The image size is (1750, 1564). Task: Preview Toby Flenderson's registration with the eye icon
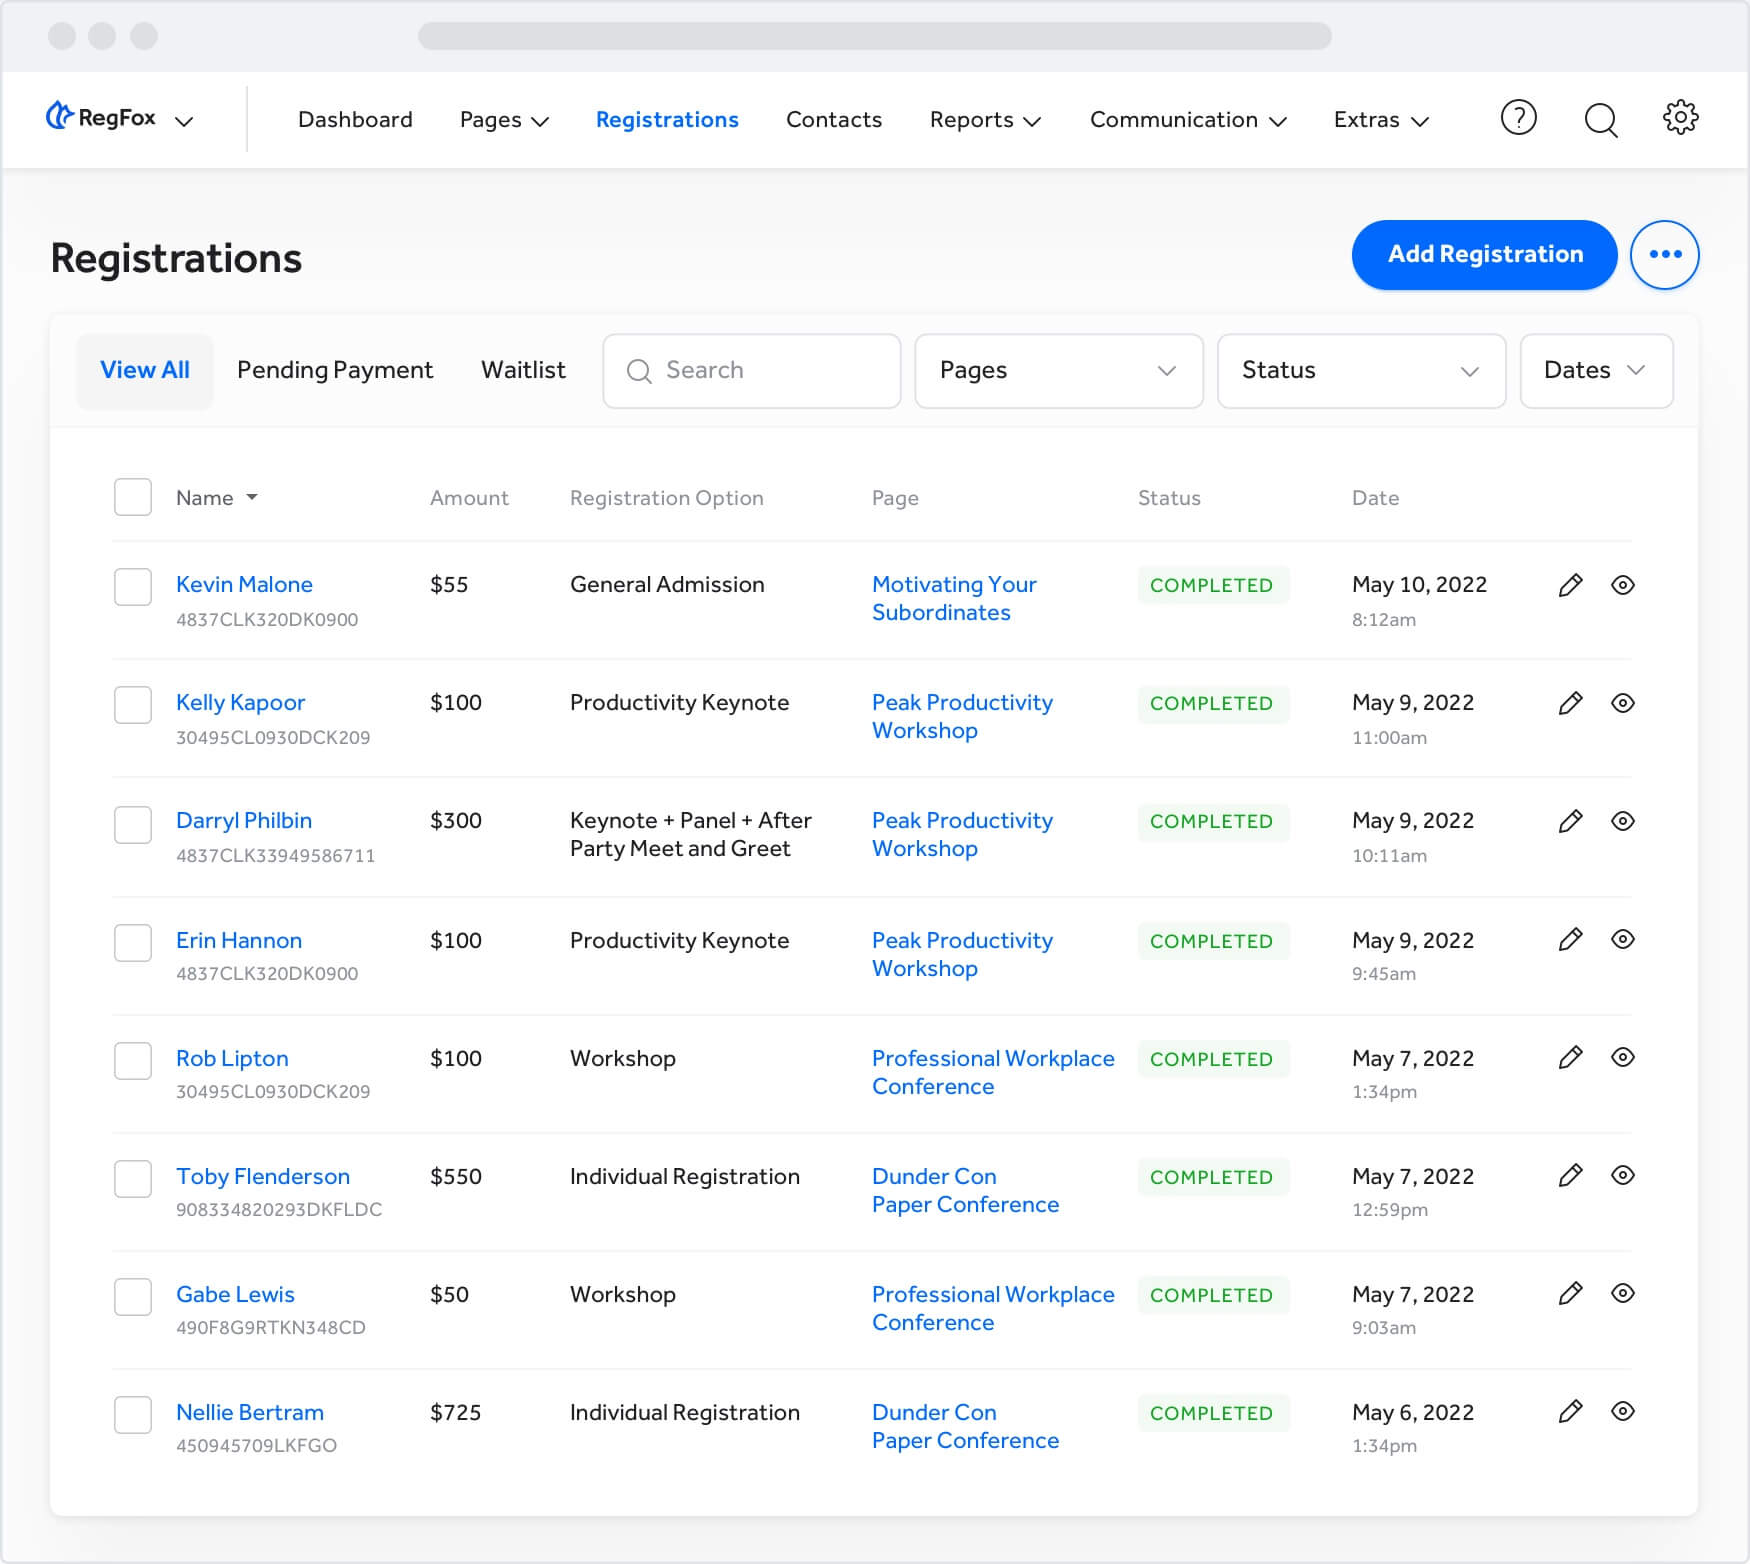pyautogui.click(x=1622, y=1177)
